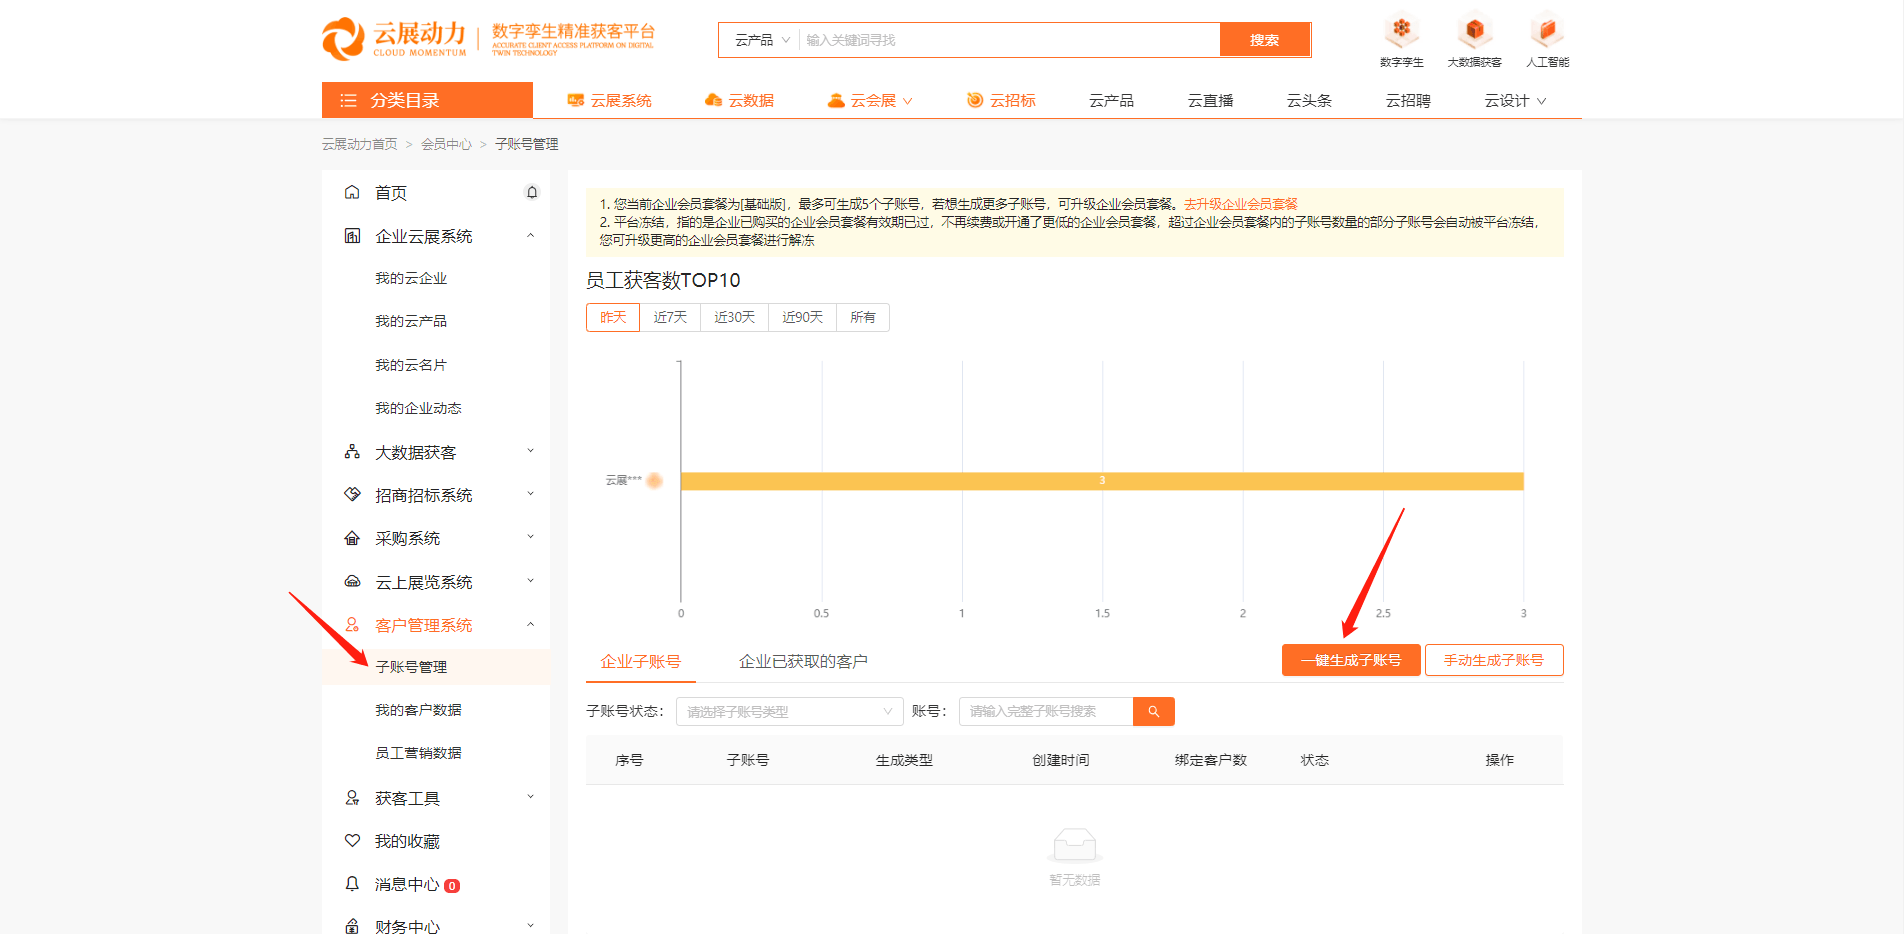Open the 云头条 navigation item

[x=1308, y=100]
